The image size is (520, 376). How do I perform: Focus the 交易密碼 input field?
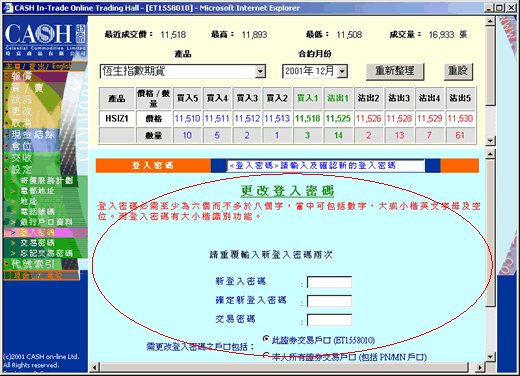pos(329,320)
